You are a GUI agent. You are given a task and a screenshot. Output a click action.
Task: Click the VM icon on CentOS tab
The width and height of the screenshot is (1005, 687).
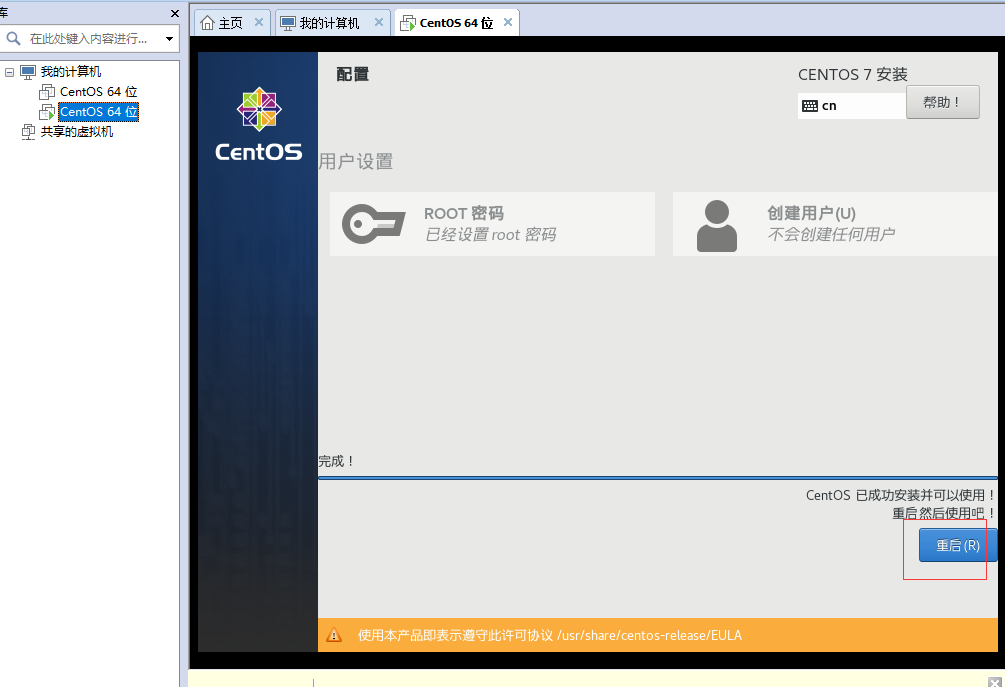pos(408,24)
